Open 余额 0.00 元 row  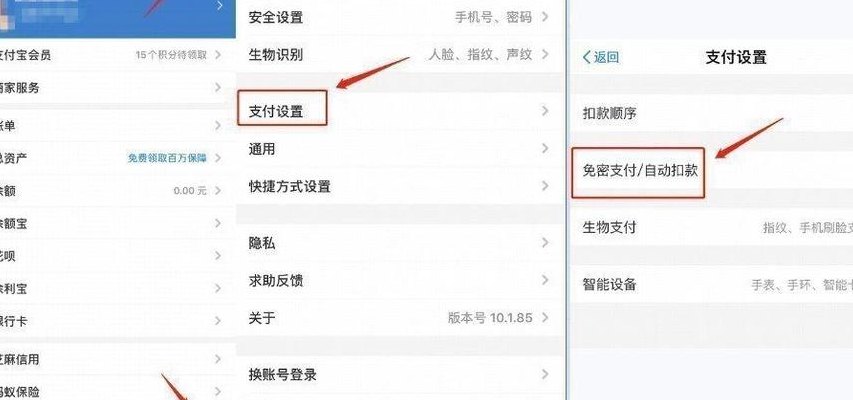tap(118, 190)
